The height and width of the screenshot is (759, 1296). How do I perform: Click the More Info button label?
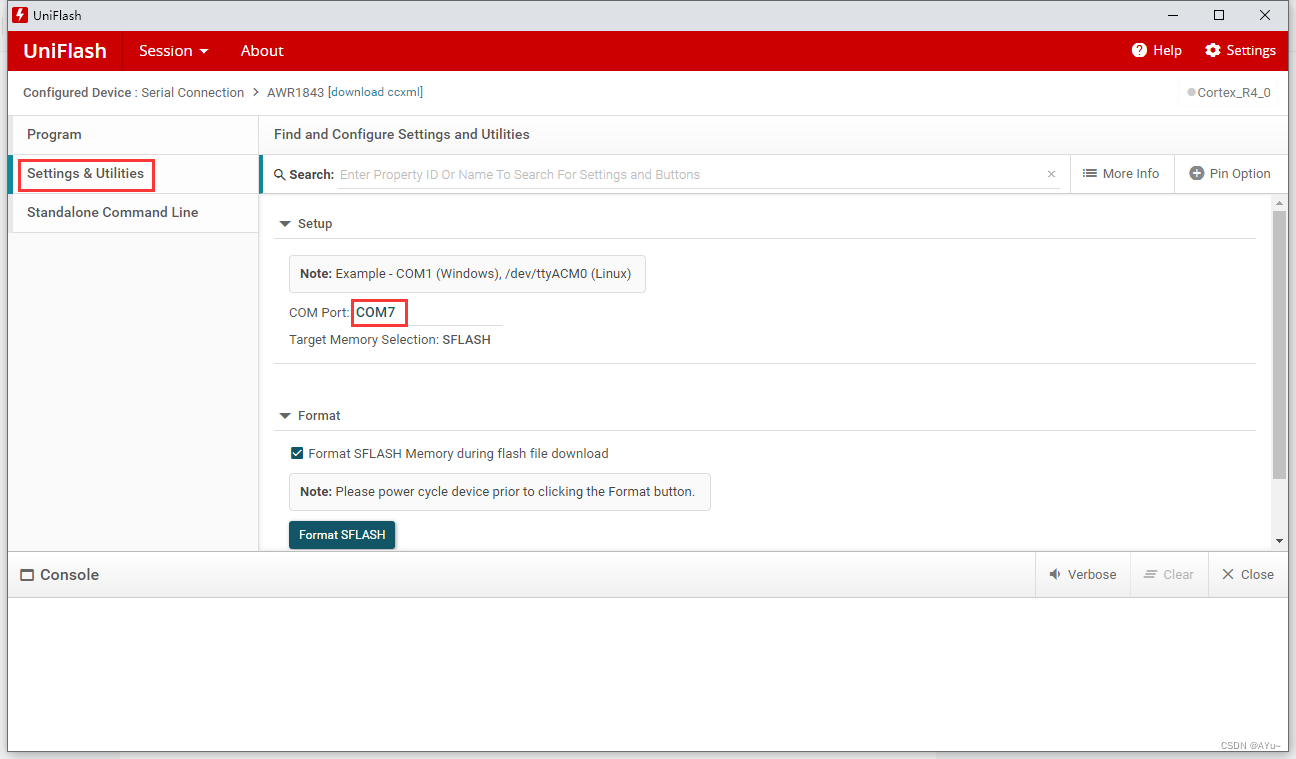1131,173
